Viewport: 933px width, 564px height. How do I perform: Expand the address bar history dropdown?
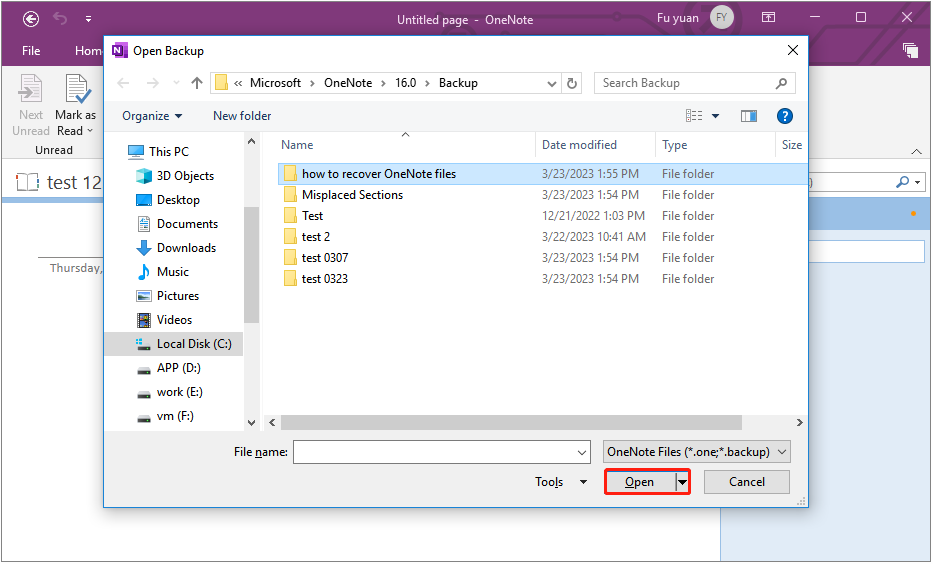(552, 83)
